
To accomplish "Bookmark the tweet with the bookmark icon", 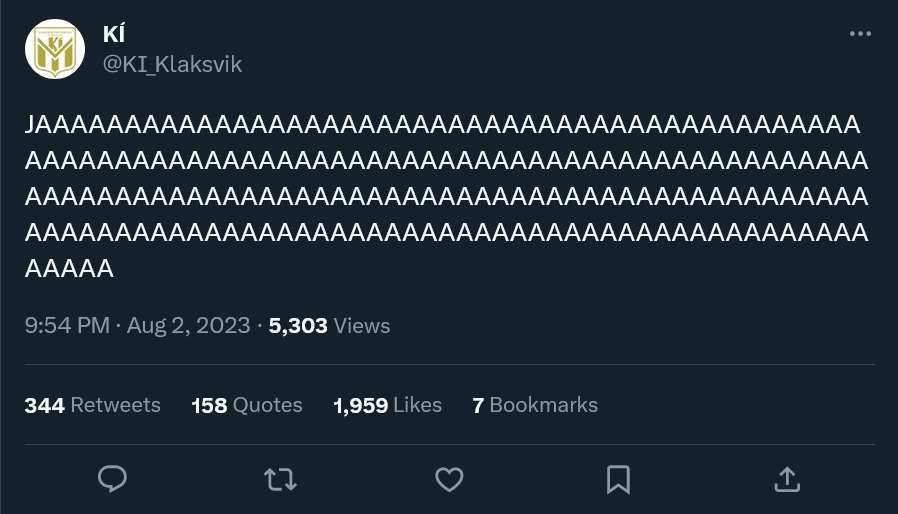I will [x=619, y=480].
